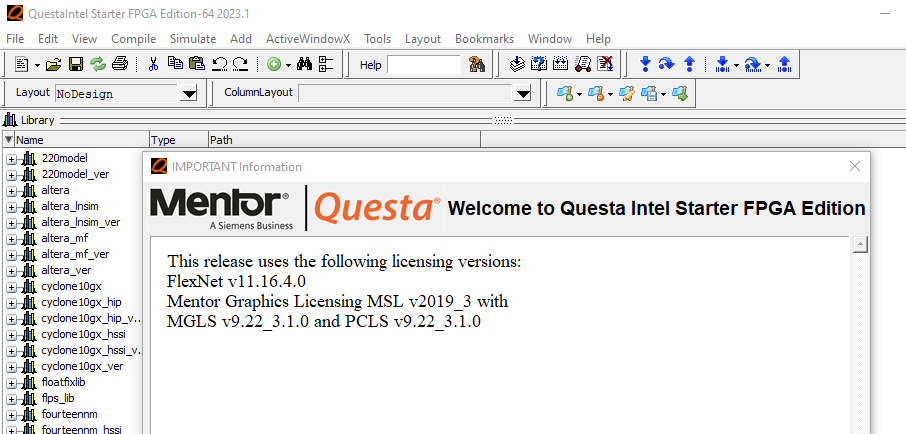The width and height of the screenshot is (906, 434).
Task: Expand the fourteennm library node
Action: pos(11,415)
